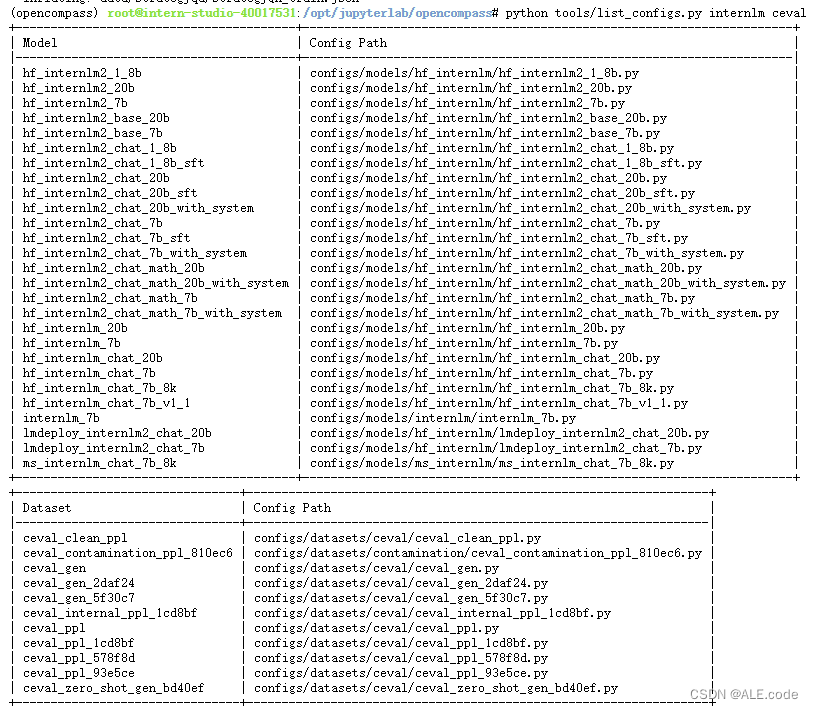Click ceval_zero_shot_gen_bd40ef dataset name
Screen dimensions: 813x709
(114, 689)
